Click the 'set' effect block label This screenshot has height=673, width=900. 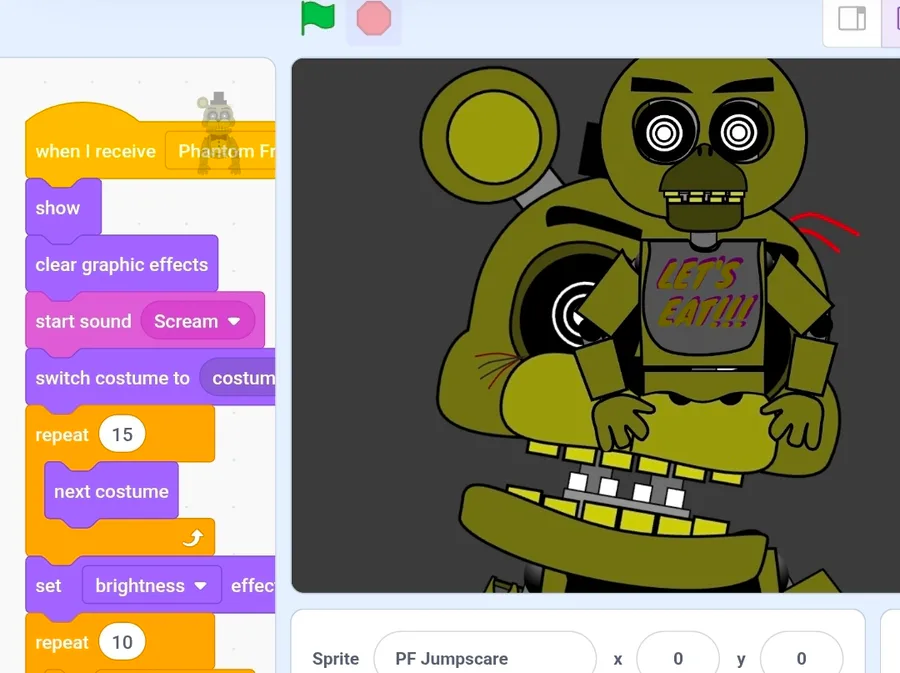click(48, 586)
